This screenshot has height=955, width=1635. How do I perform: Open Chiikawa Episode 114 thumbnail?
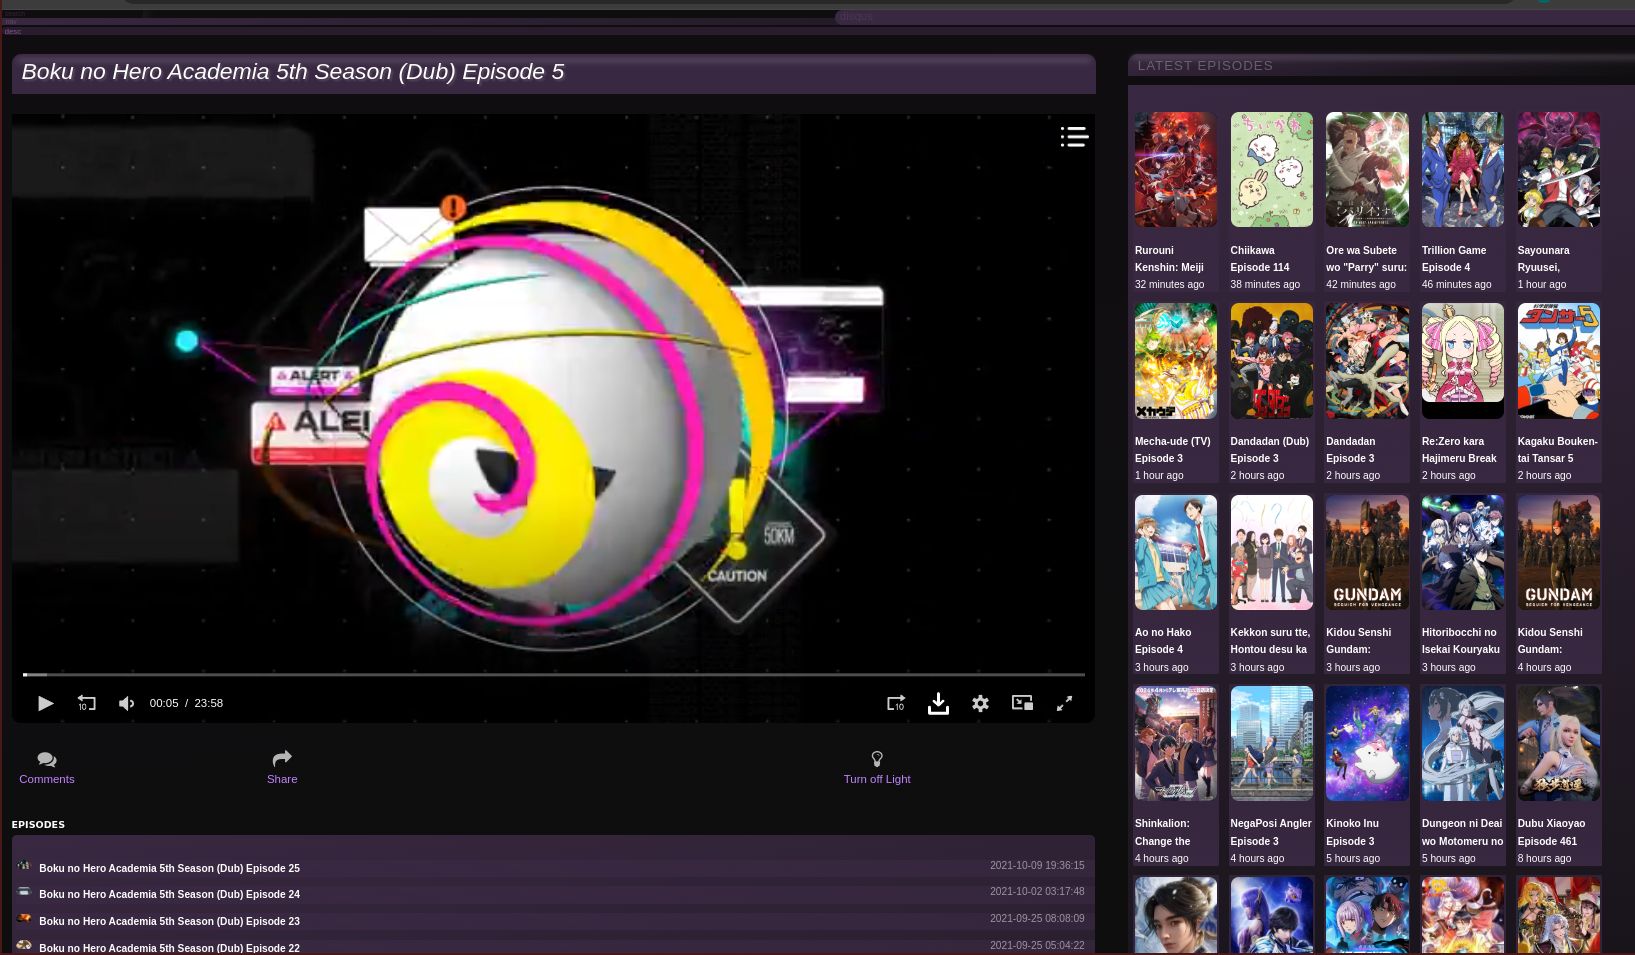pyautogui.click(x=1271, y=169)
